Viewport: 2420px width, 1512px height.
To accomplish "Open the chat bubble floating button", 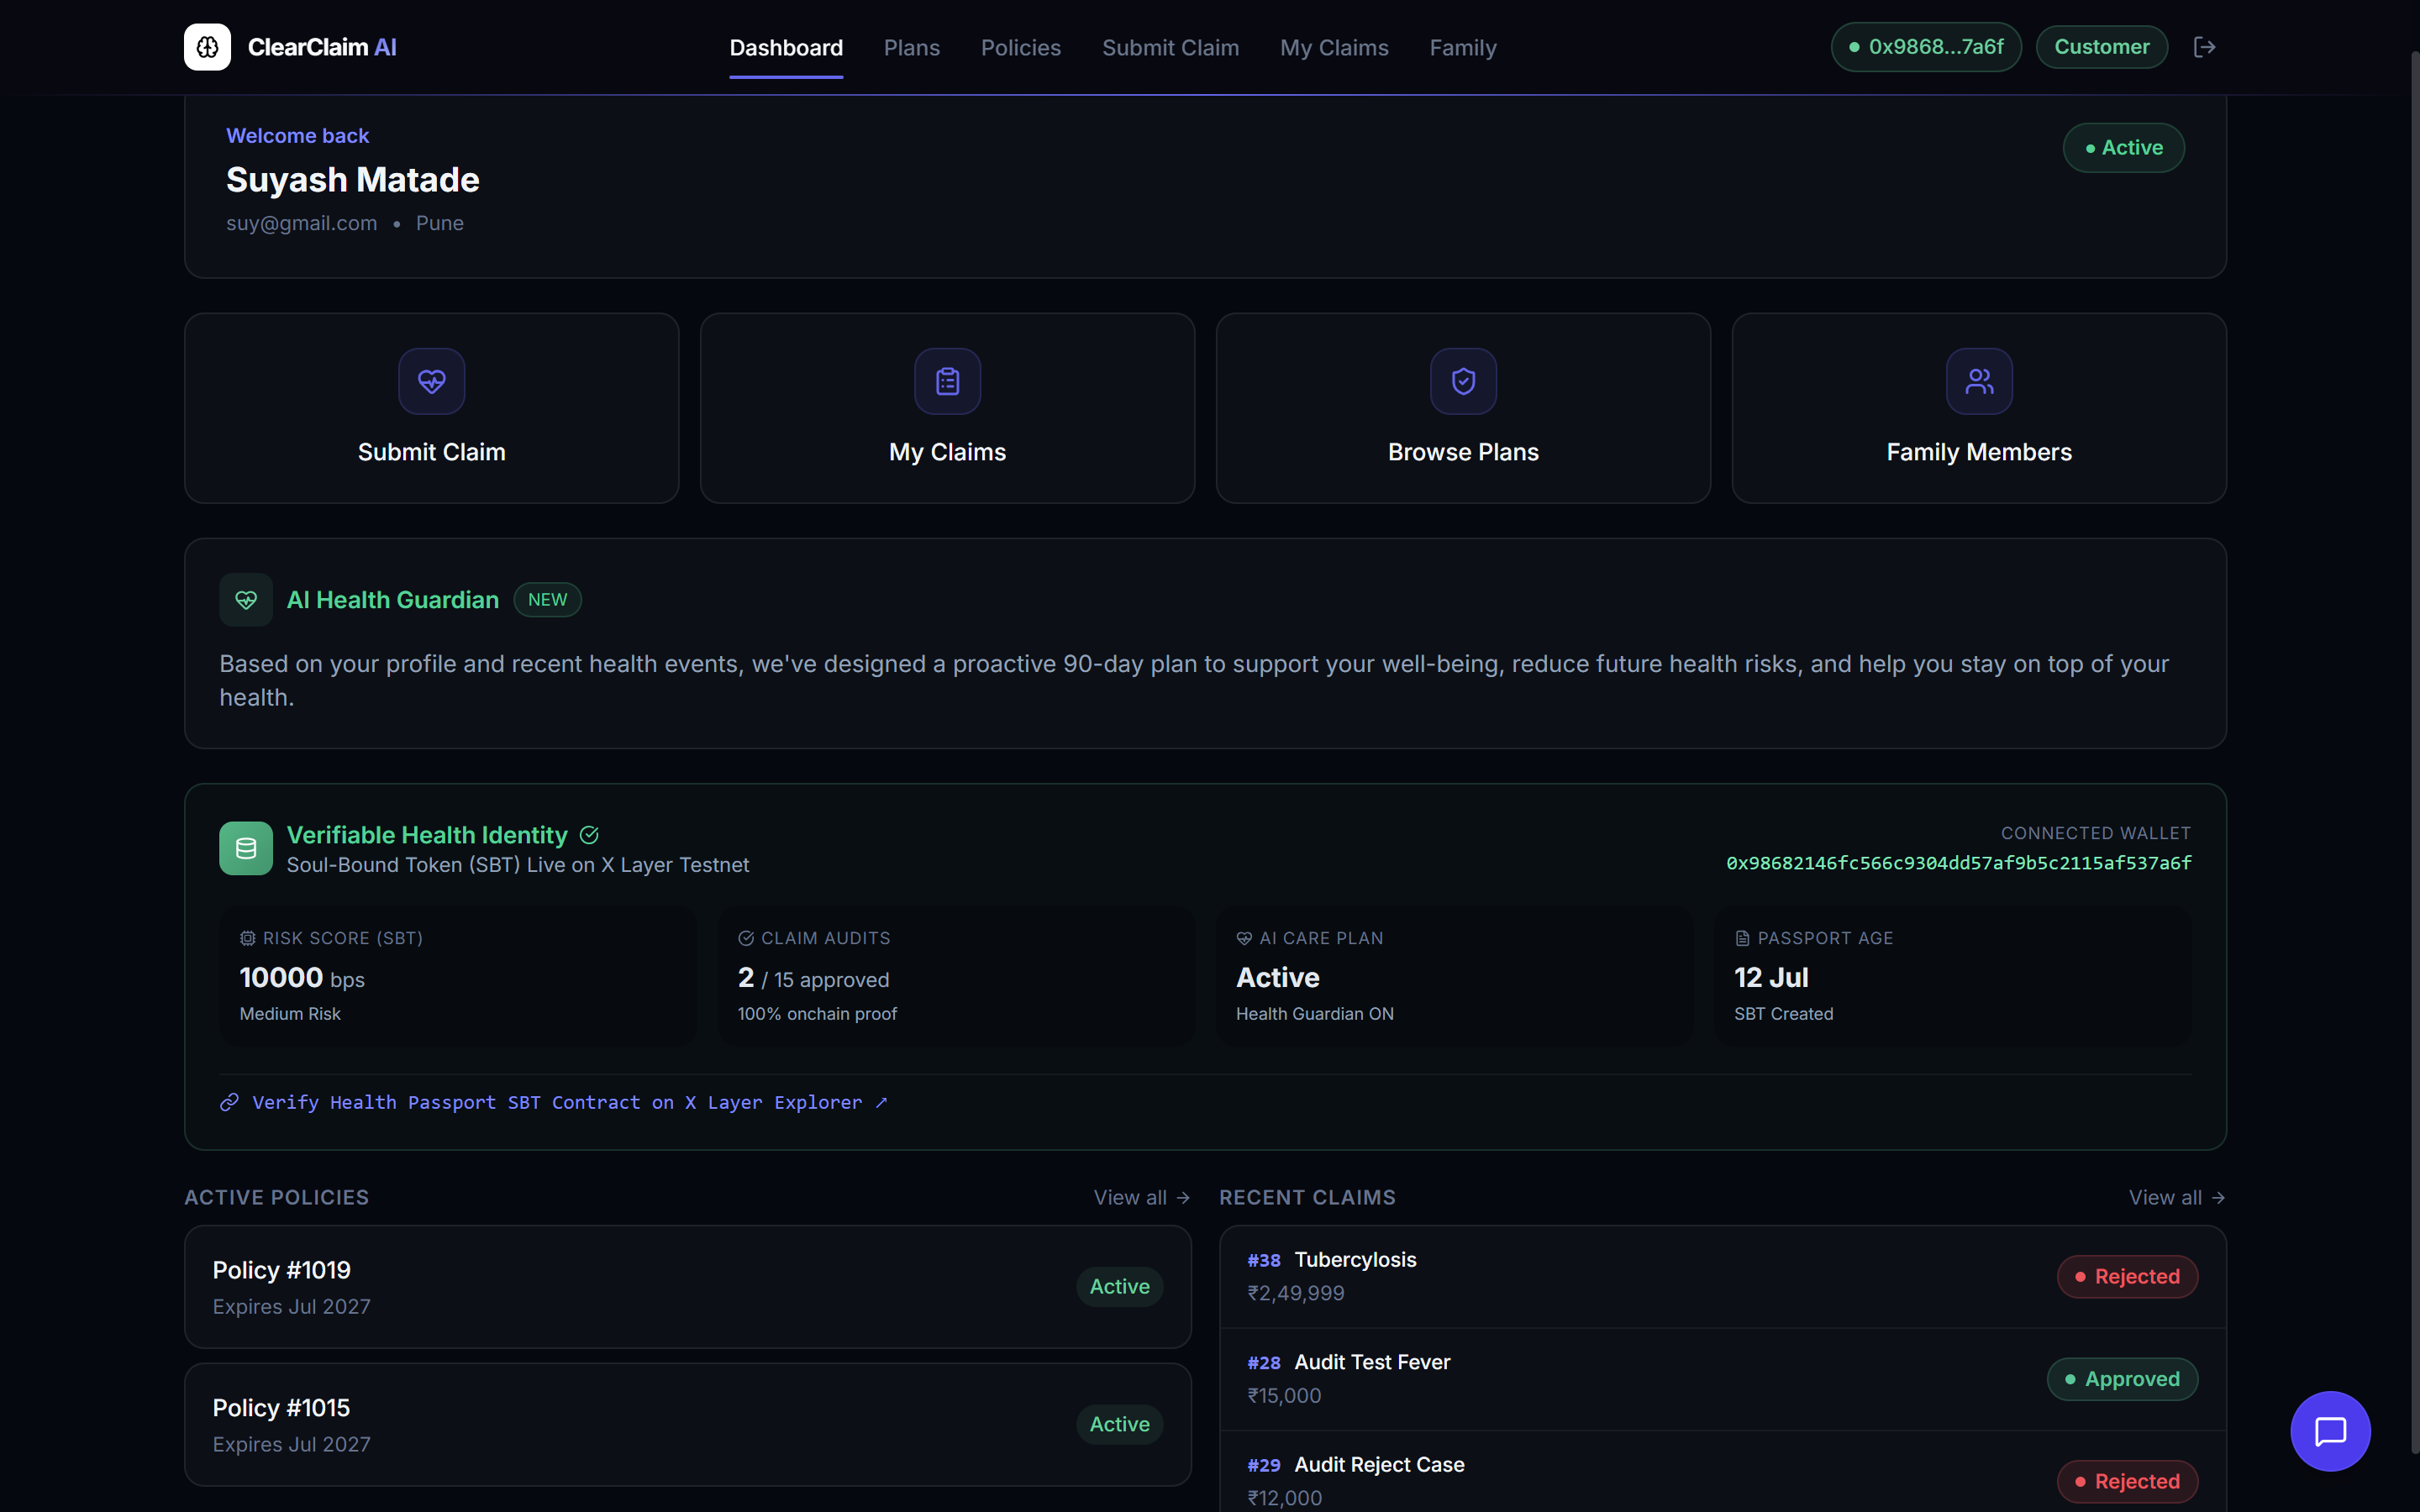I will 2330,1431.
